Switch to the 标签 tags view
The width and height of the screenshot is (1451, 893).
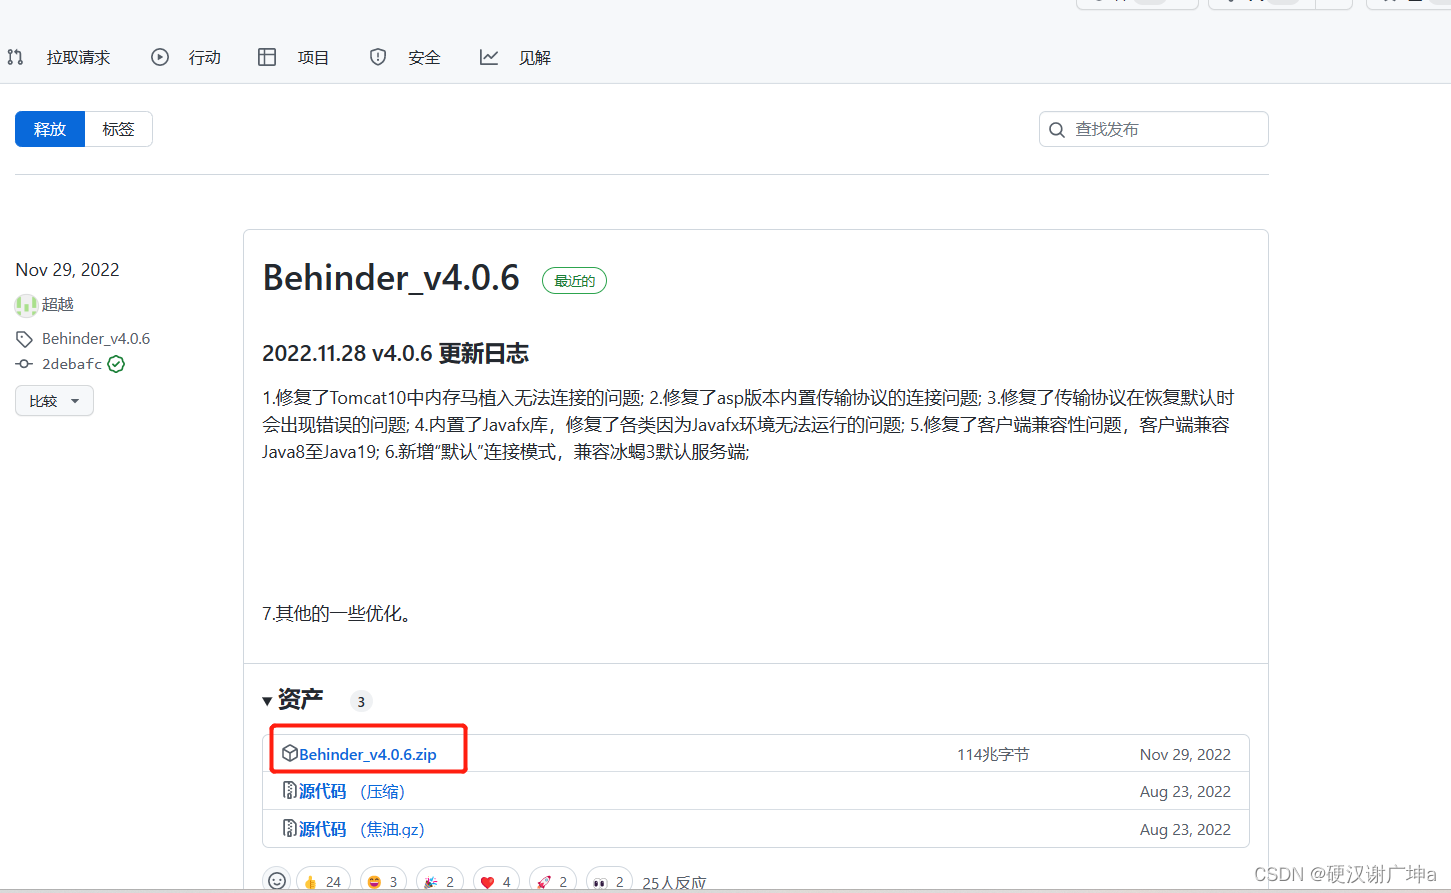pos(118,129)
